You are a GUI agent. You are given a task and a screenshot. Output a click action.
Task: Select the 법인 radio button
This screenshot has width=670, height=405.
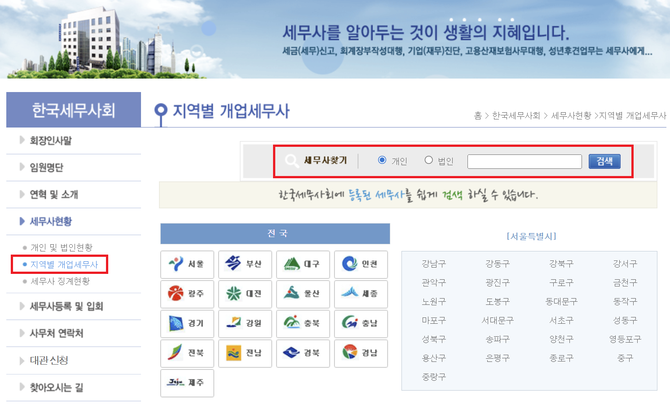pyautogui.click(x=429, y=160)
